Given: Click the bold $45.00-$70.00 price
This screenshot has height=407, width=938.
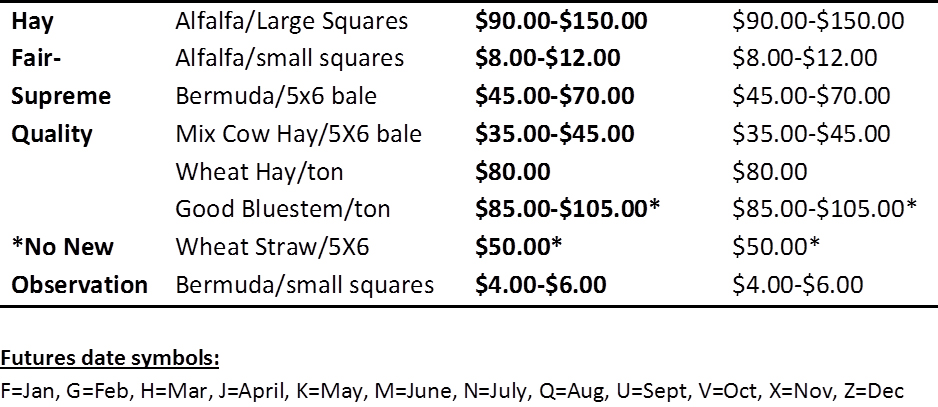Looking at the screenshot, I should coord(555,96).
